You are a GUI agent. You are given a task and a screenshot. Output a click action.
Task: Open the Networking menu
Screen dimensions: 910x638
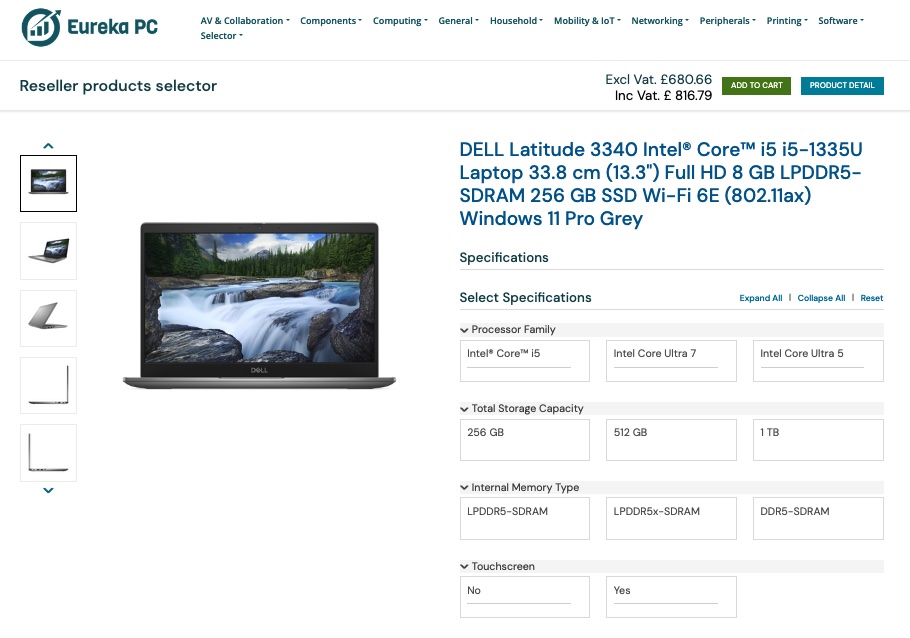(660, 21)
